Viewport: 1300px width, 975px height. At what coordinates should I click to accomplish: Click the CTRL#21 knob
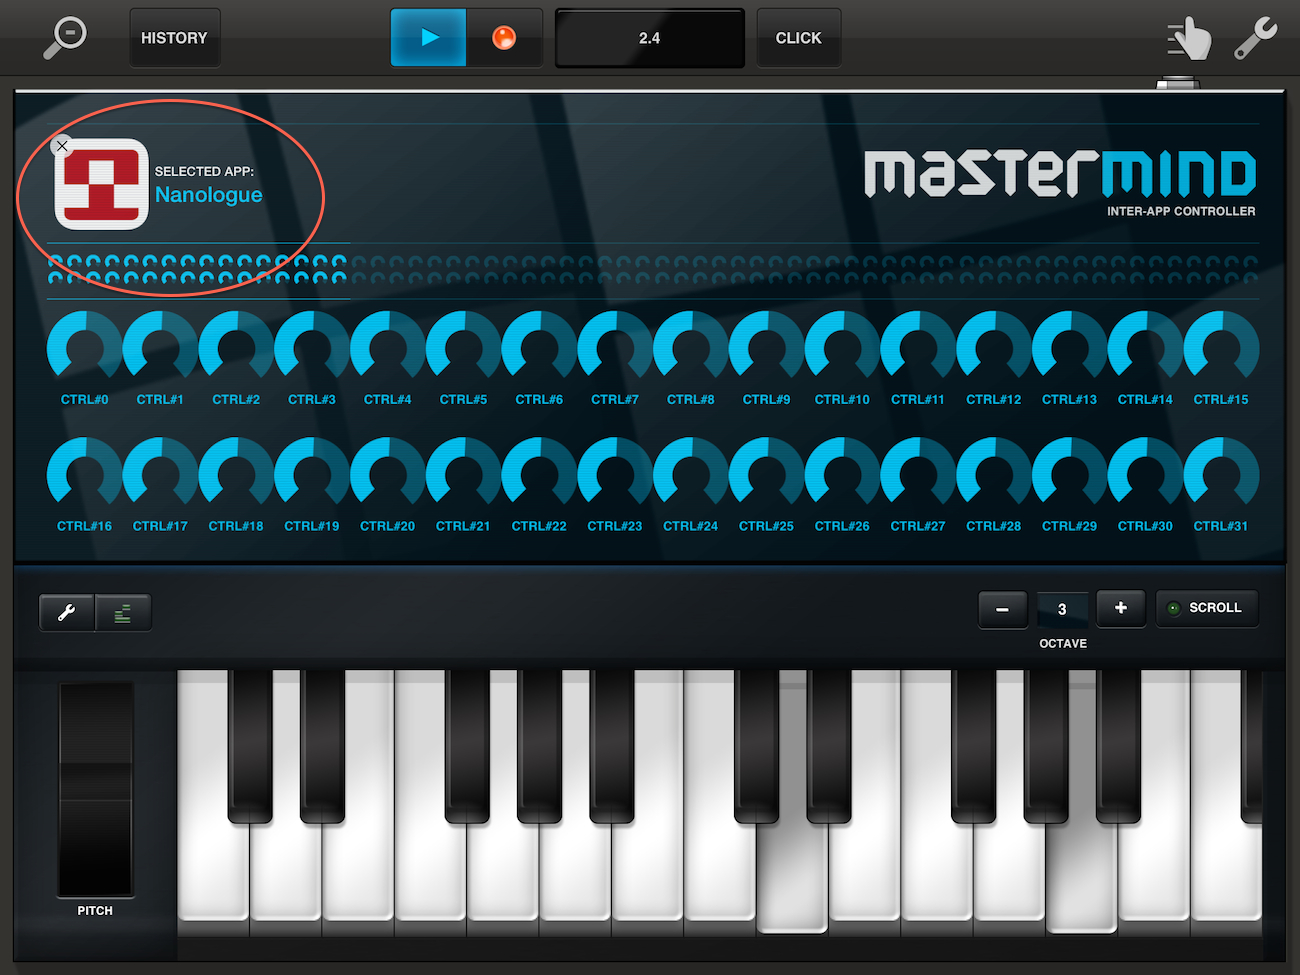(463, 473)
